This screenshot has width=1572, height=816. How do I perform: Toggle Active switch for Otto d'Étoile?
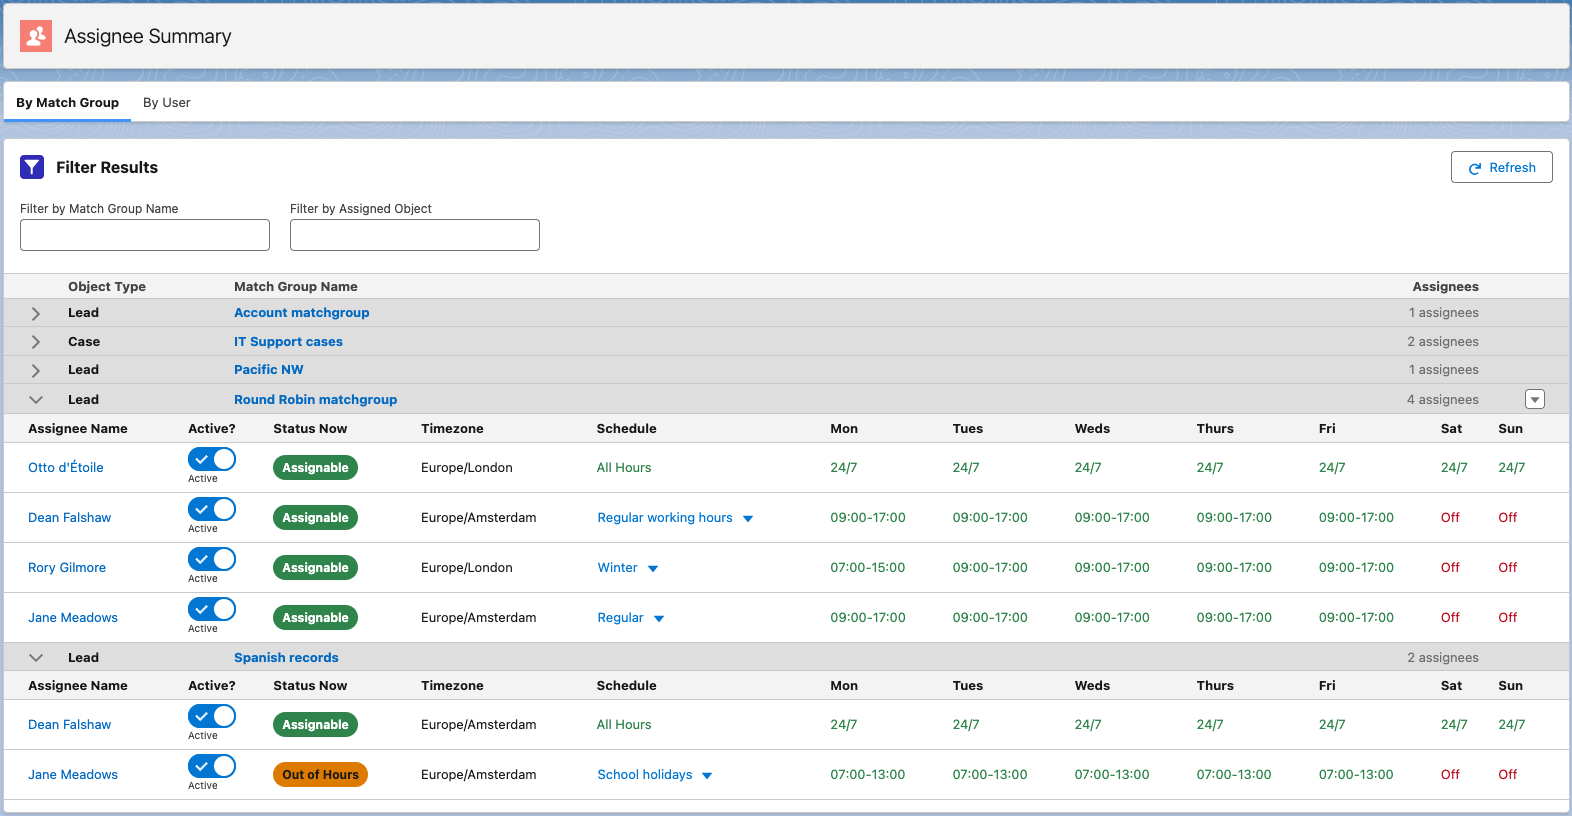[x=212, y=459]
